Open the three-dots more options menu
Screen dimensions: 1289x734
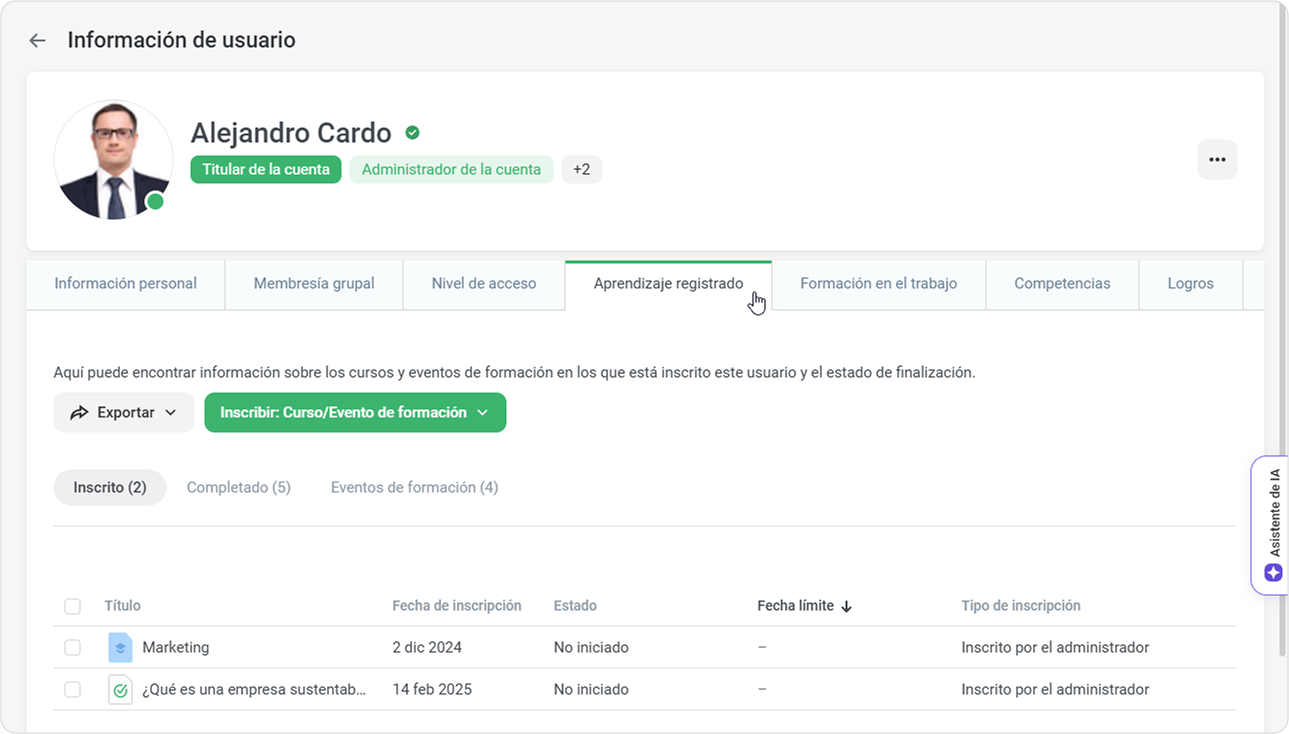[1217, 160]
